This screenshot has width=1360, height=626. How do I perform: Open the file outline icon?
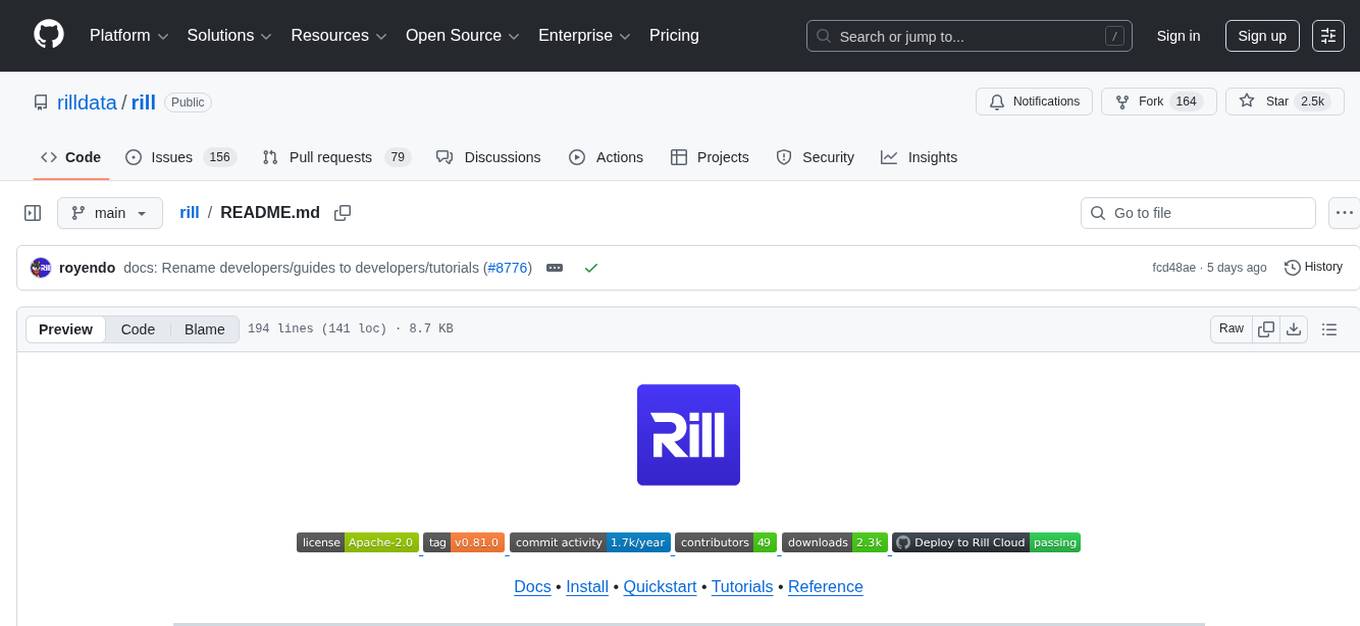click(x=1330, y=328)
